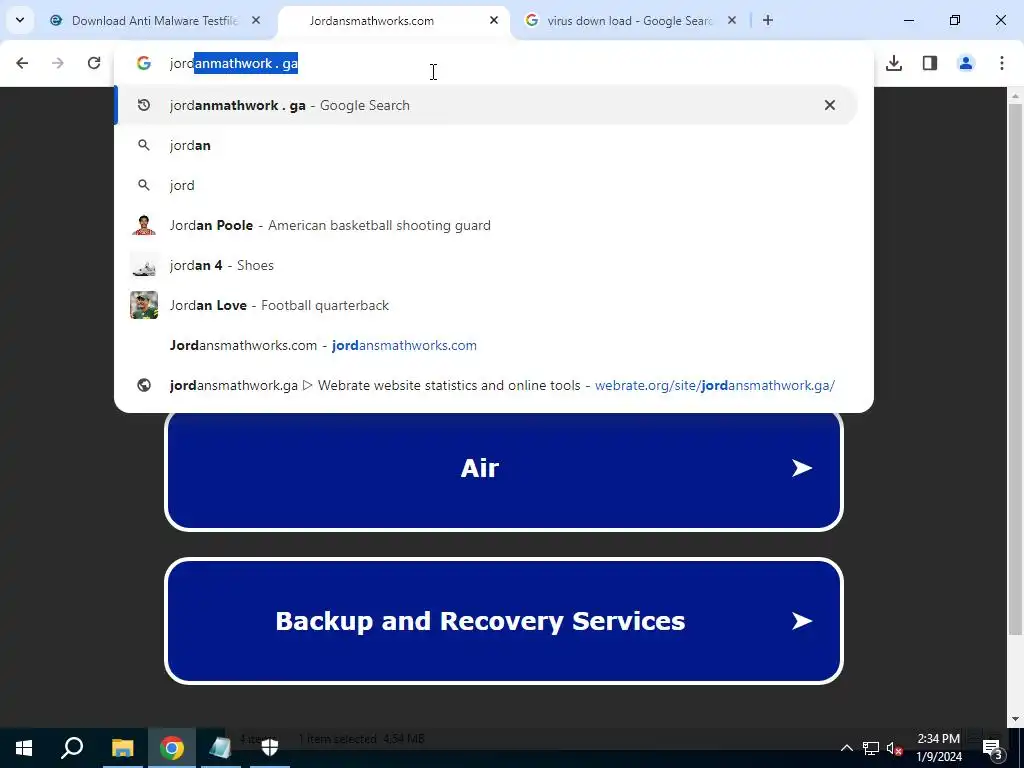Open Windows Security shield in taskbar

click(270, 748)
